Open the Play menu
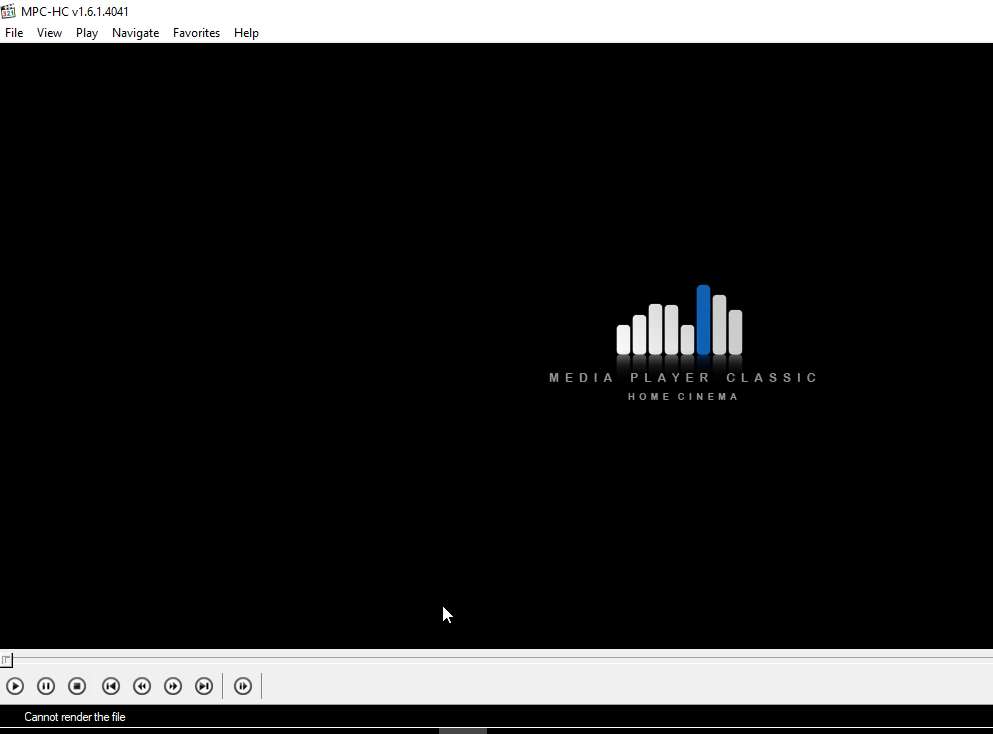The height and width of the screenshot is (734, 993). pyautogui.click(x=87, y=33)
